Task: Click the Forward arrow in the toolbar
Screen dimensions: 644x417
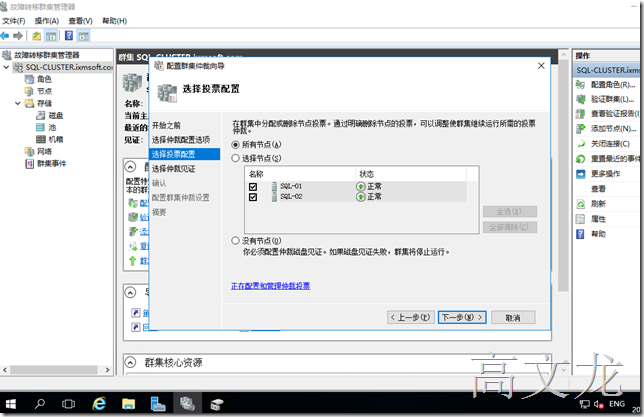Action: click(x=18, y=36)
